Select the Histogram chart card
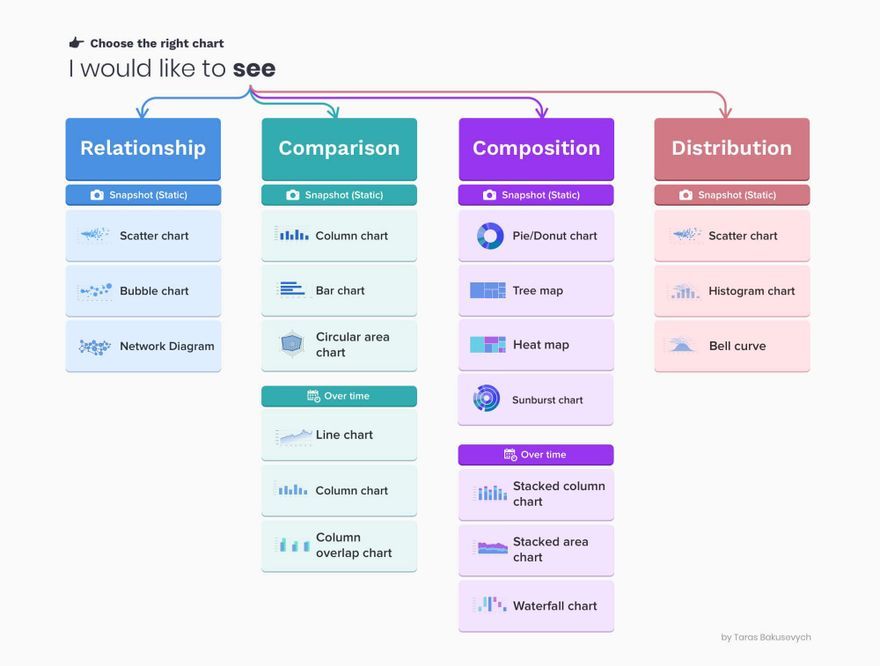 (x=732, y=291)
